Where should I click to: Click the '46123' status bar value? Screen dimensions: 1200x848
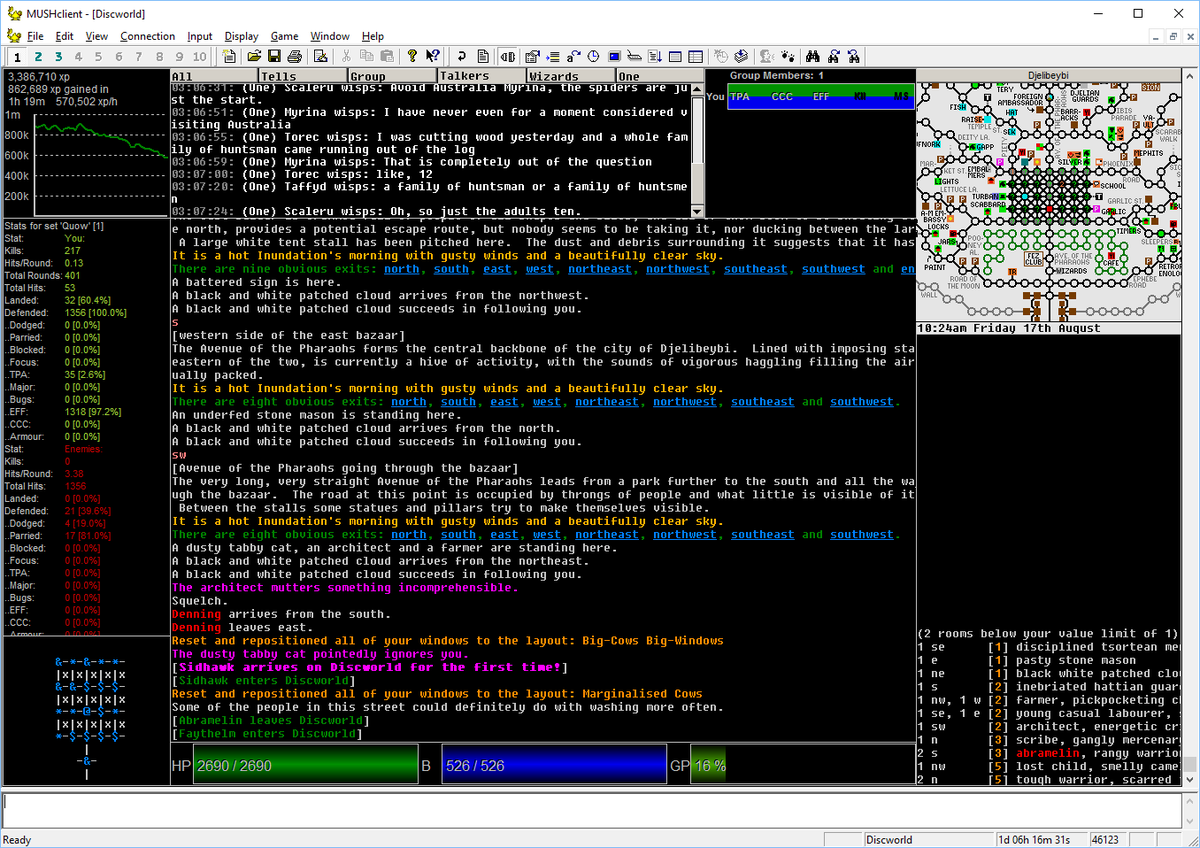click(x=1106, y=840)
